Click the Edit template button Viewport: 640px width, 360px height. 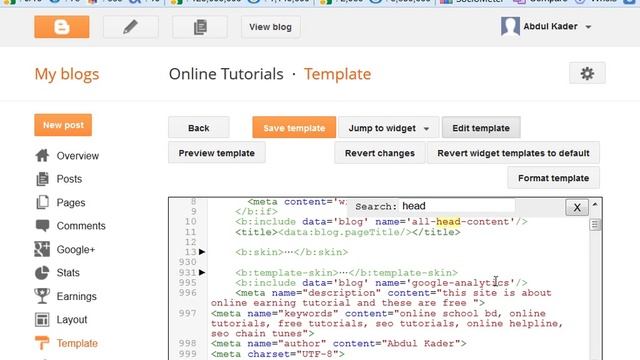481,128
